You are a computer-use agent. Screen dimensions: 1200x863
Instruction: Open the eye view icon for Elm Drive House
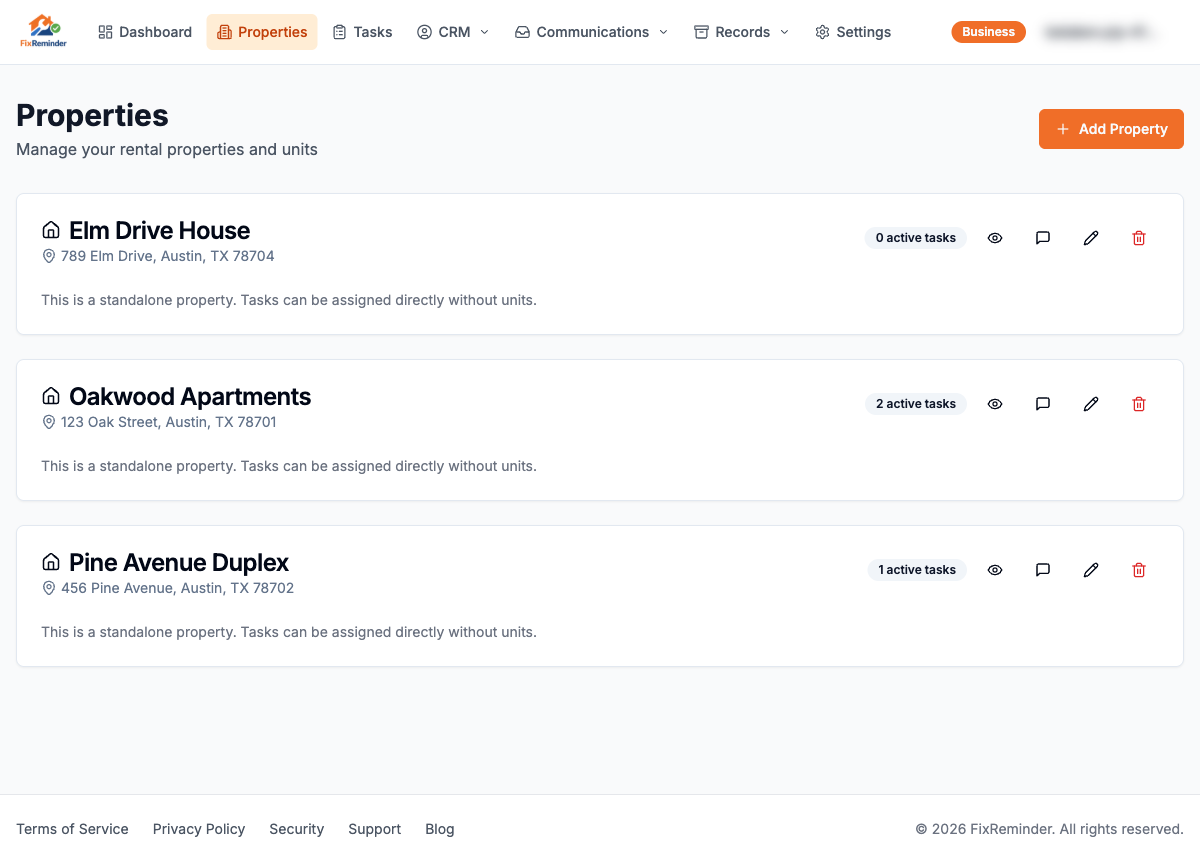pyautogui.click(x=994, y=237)
